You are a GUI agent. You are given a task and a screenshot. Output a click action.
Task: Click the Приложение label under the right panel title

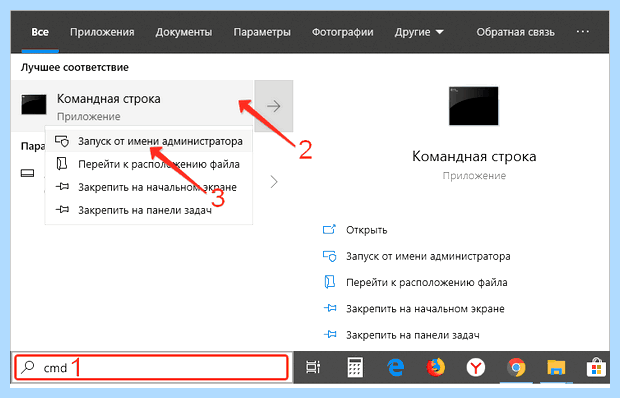(x=474, y=175)
